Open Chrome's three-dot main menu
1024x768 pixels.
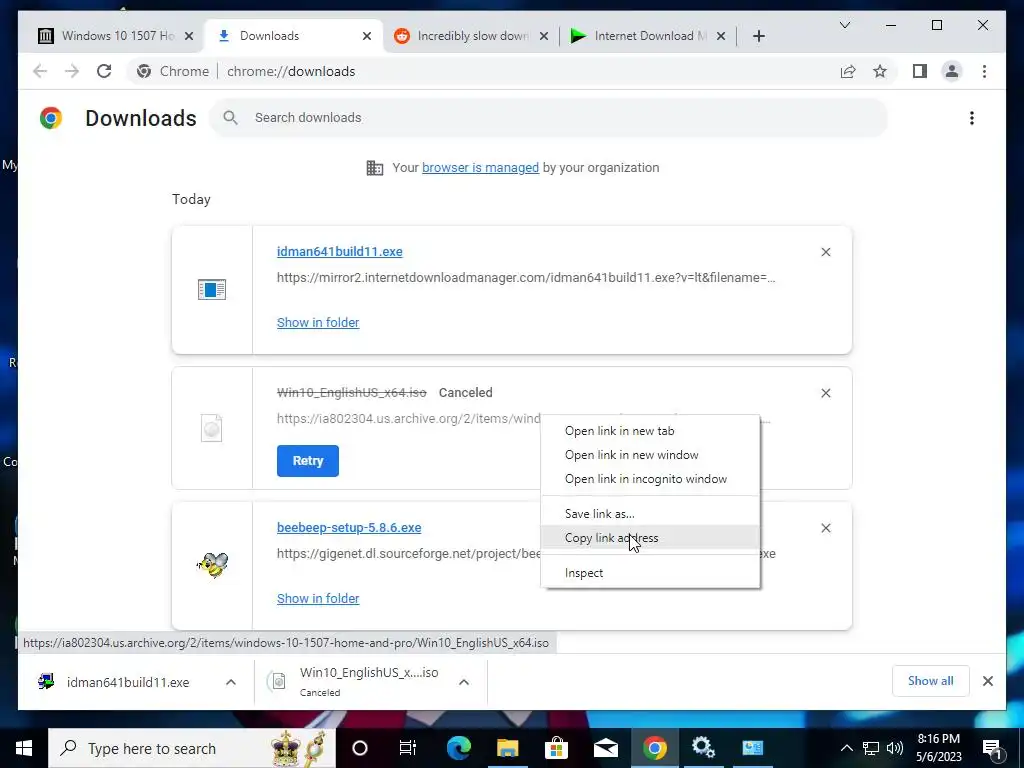(984, 71)
